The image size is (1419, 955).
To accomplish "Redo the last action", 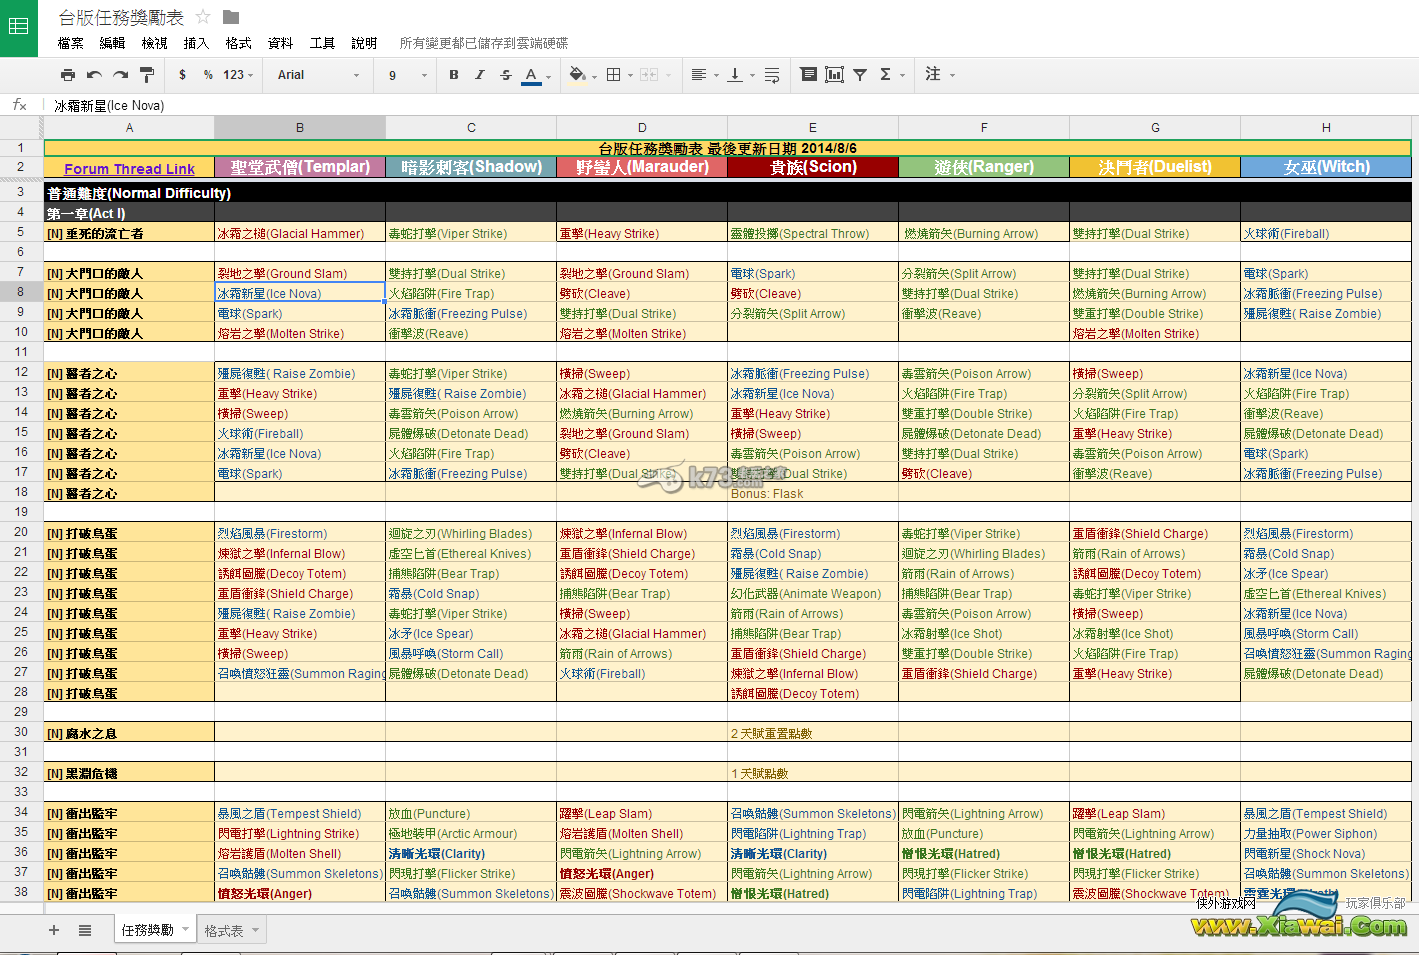I will click(121, 75).
